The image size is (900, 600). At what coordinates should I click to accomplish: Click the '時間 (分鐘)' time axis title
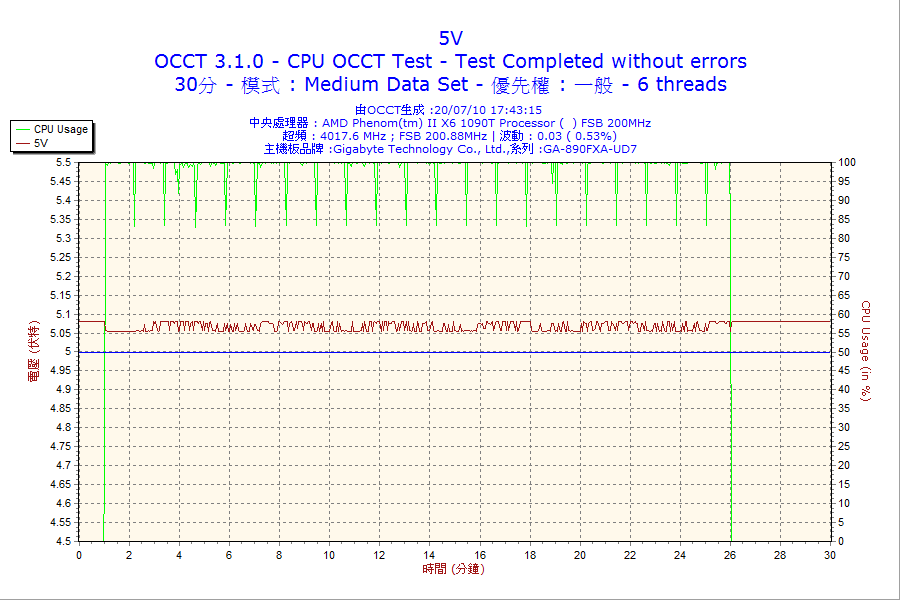(453, 569)
